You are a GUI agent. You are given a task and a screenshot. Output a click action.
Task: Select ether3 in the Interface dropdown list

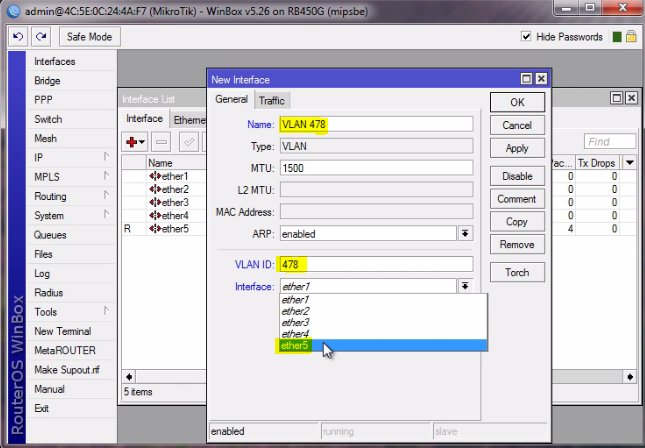383,323
